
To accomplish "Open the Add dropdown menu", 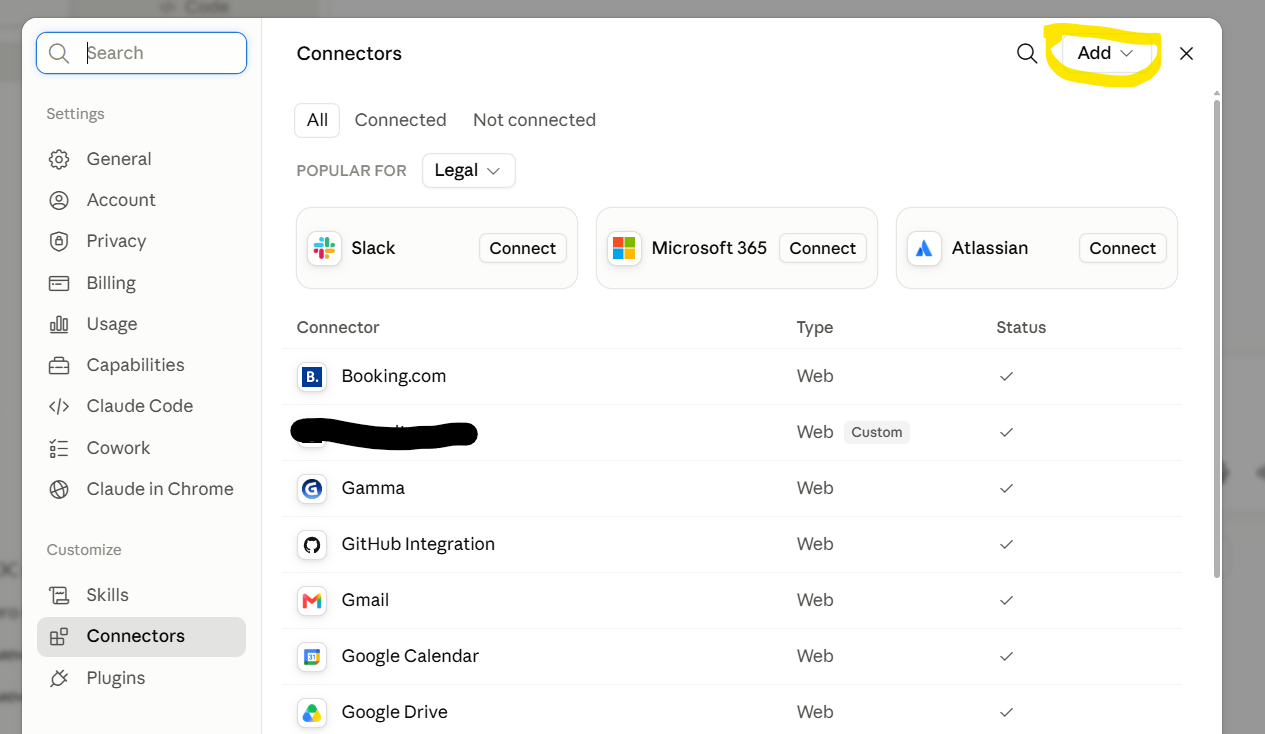I will click(1105, 53).
